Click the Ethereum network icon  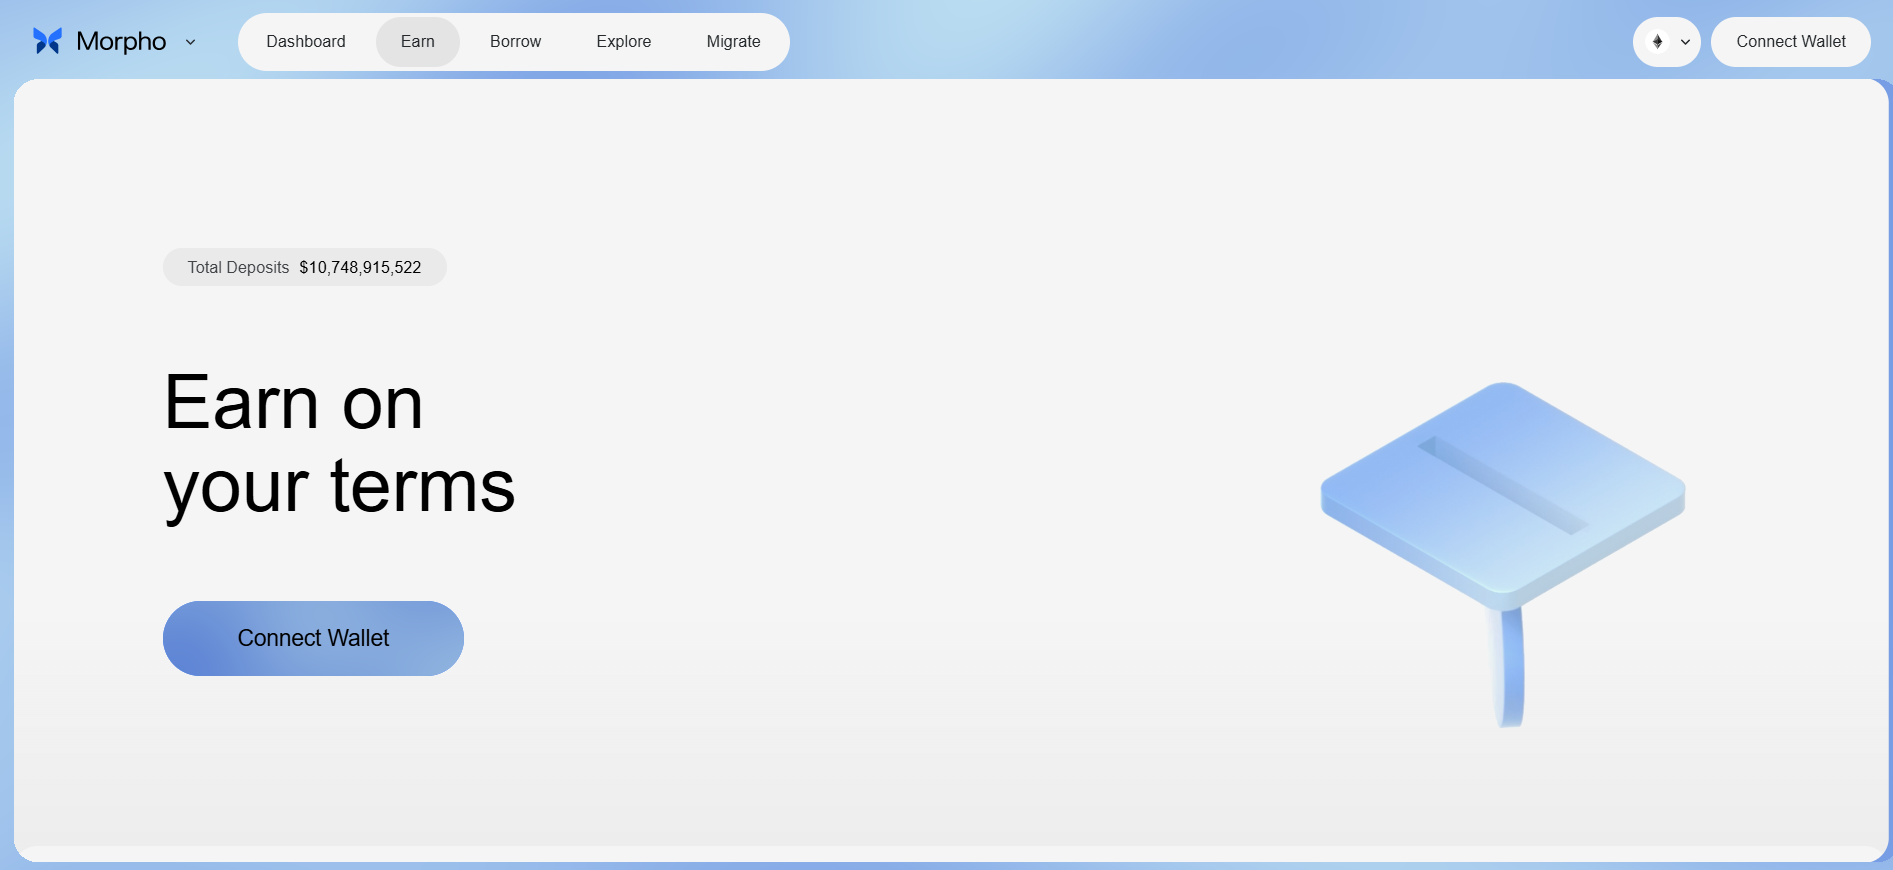[x=1657, y=42]
